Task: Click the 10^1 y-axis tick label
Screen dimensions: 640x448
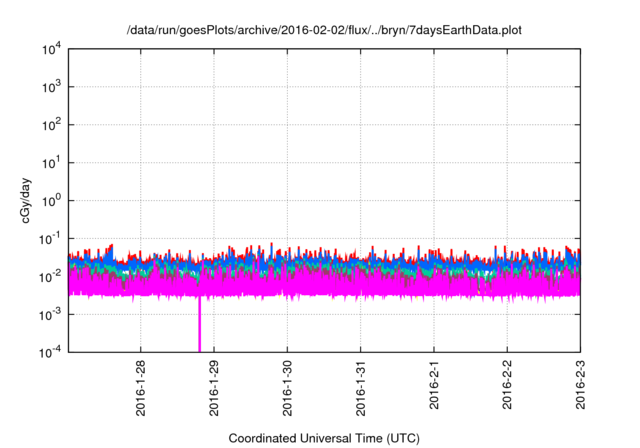Action: (x=52, y=163)
